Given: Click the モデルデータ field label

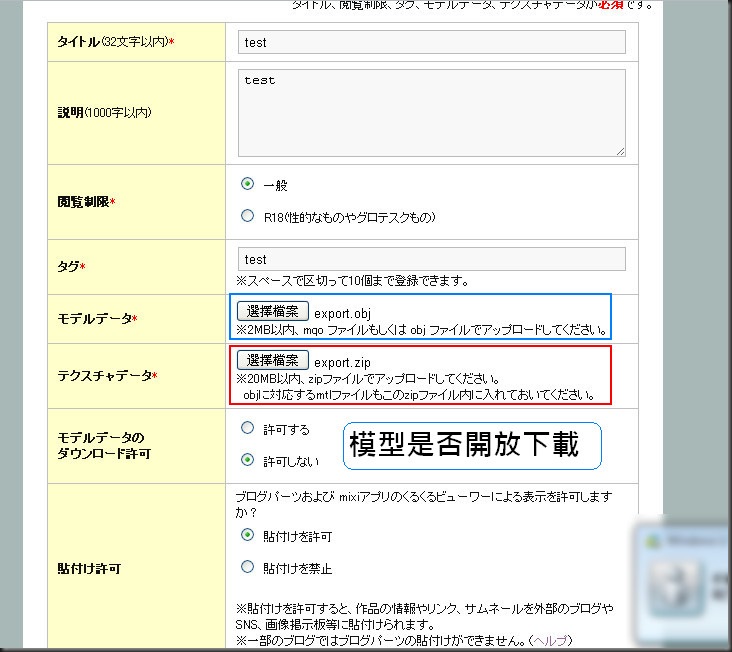Looking at the screenshot, I should click(97, 319).
